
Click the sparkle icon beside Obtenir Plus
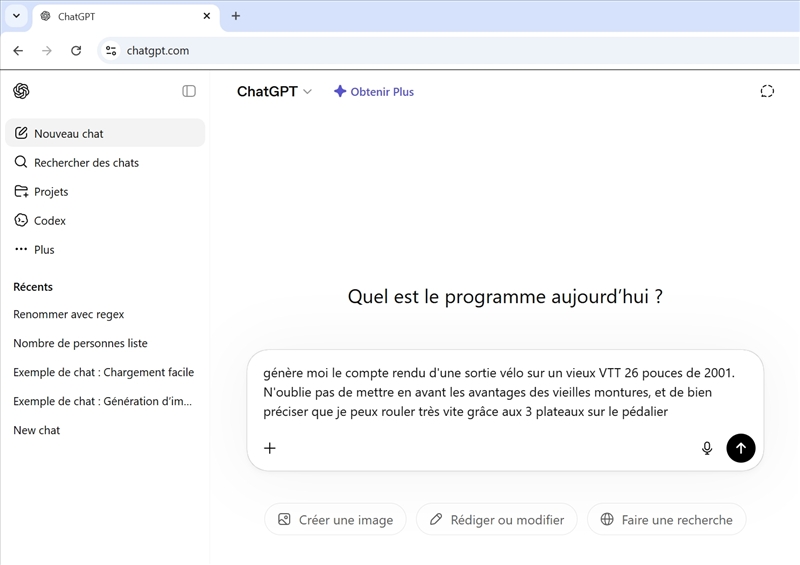pos(340,91)
